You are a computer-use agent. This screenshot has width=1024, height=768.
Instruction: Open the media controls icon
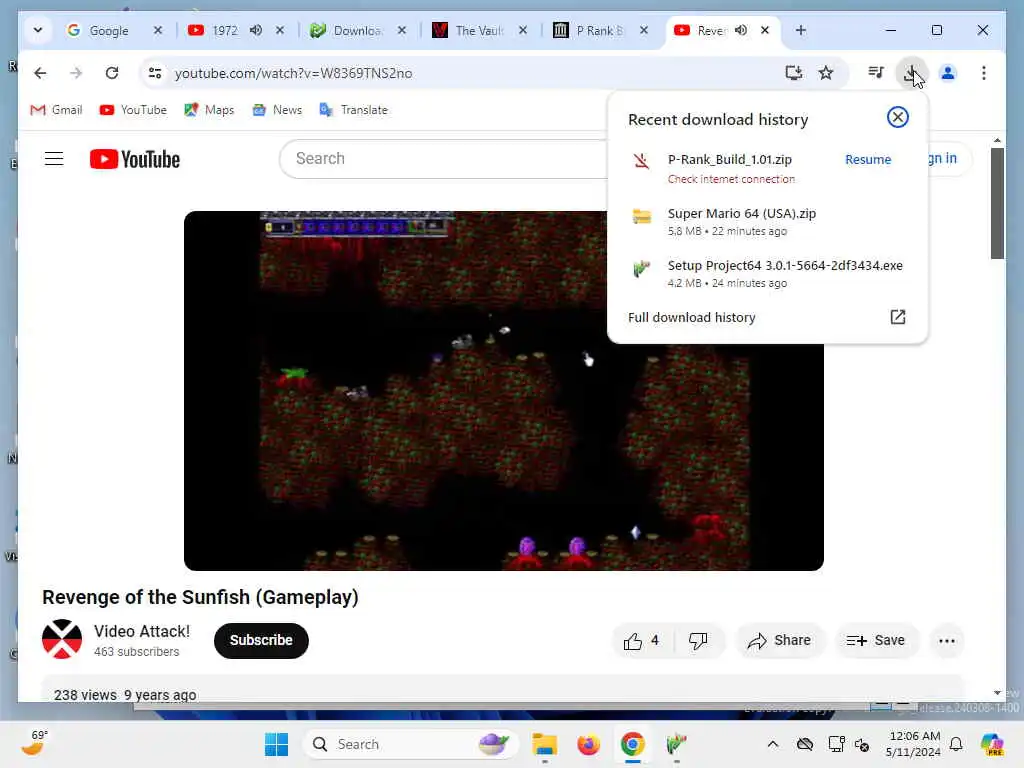[876, 72]
